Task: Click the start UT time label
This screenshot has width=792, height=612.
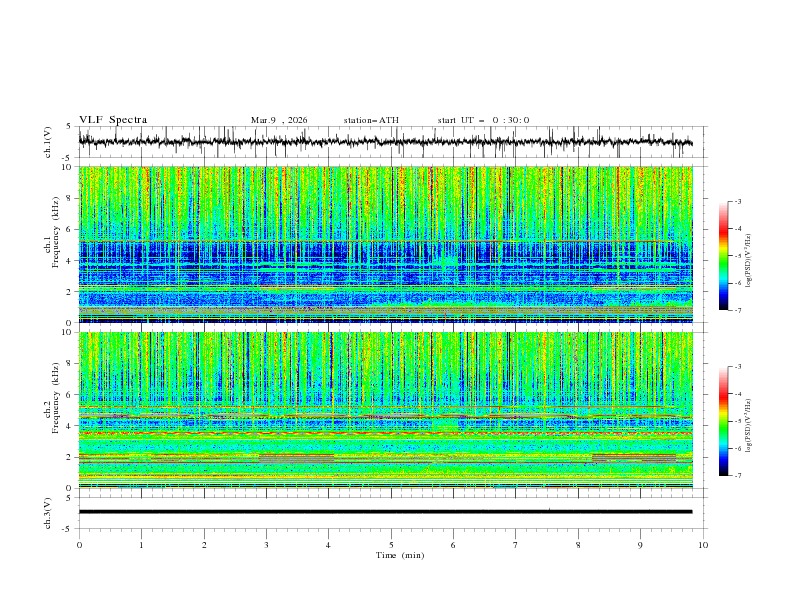Action: (483, 120)
